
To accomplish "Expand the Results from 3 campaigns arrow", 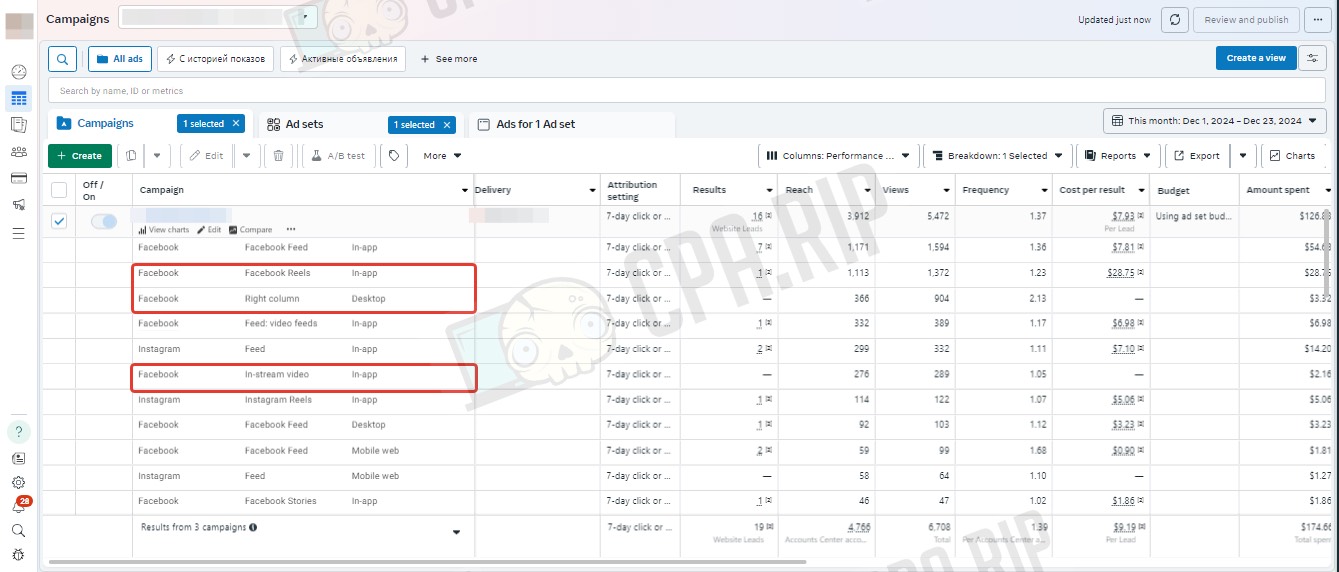I will (457, 533).
